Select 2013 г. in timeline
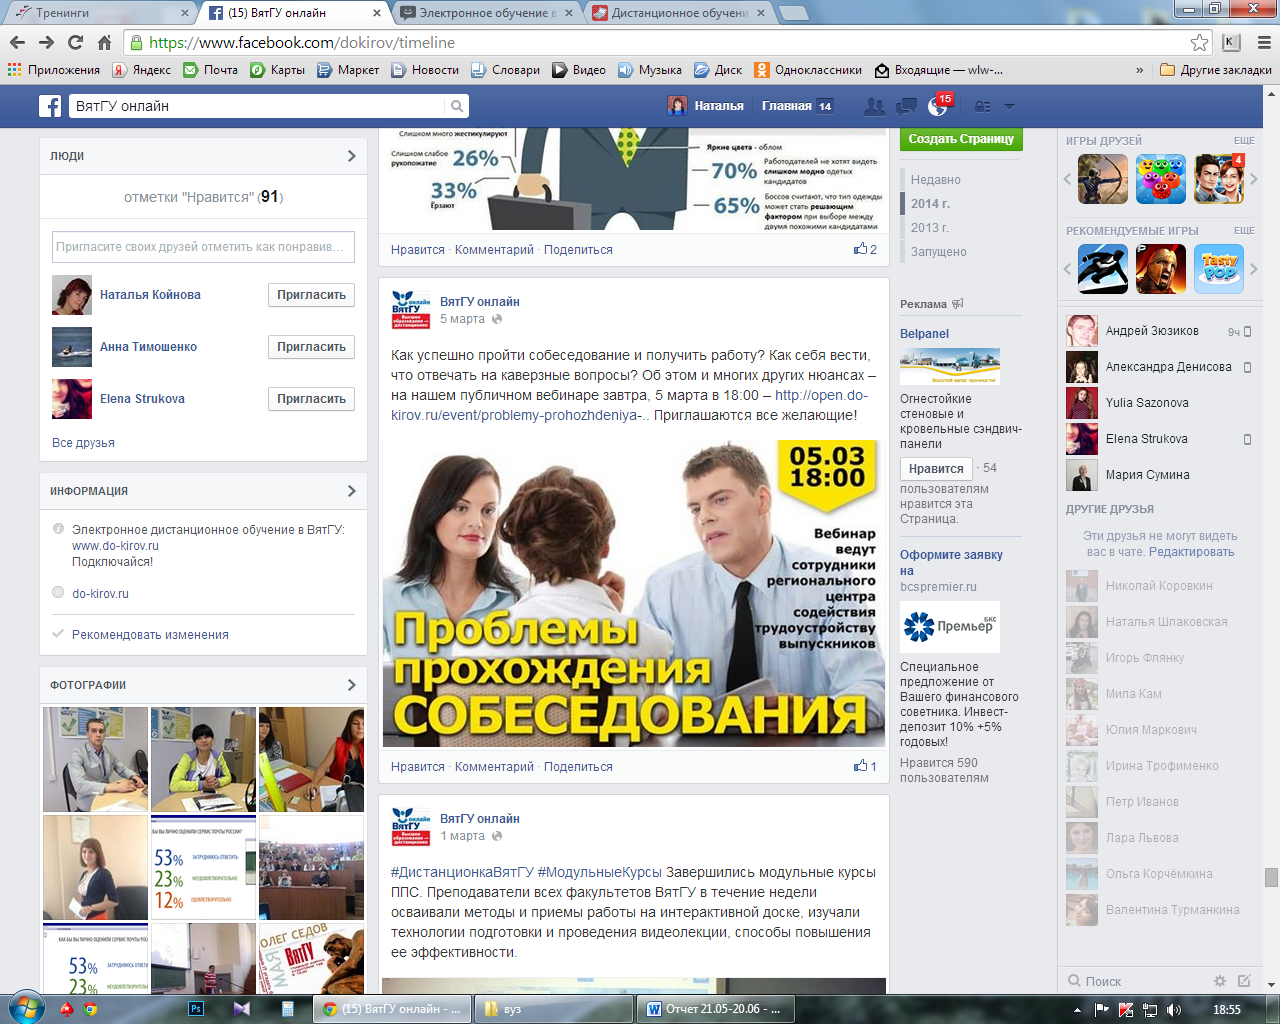Screen dimensions: 1280x1024 [x=929, y=228]
